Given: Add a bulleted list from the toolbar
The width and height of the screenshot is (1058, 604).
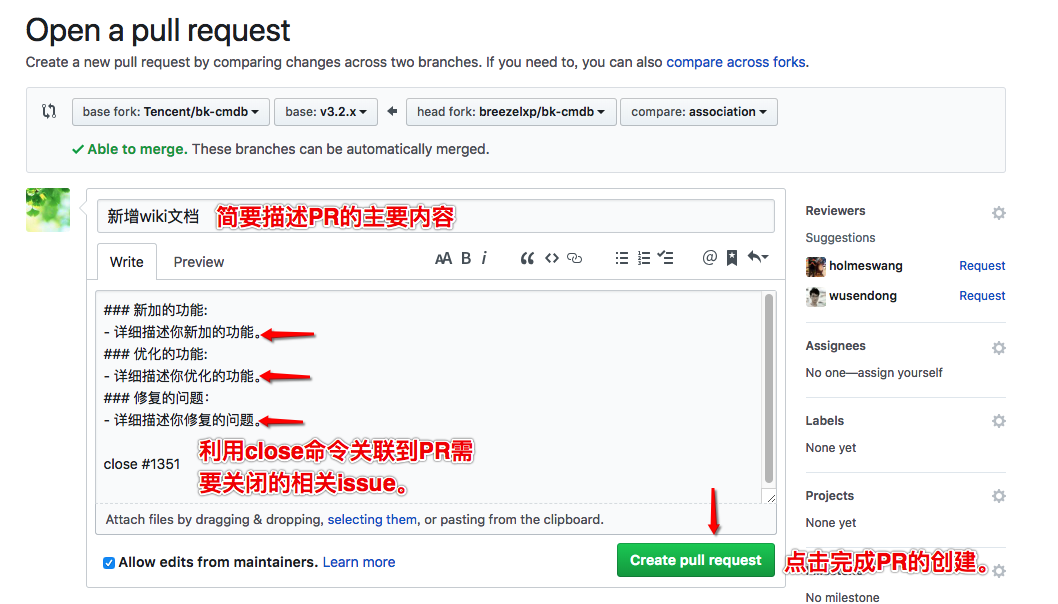Looking at the screenshot, I should (621, 258).
